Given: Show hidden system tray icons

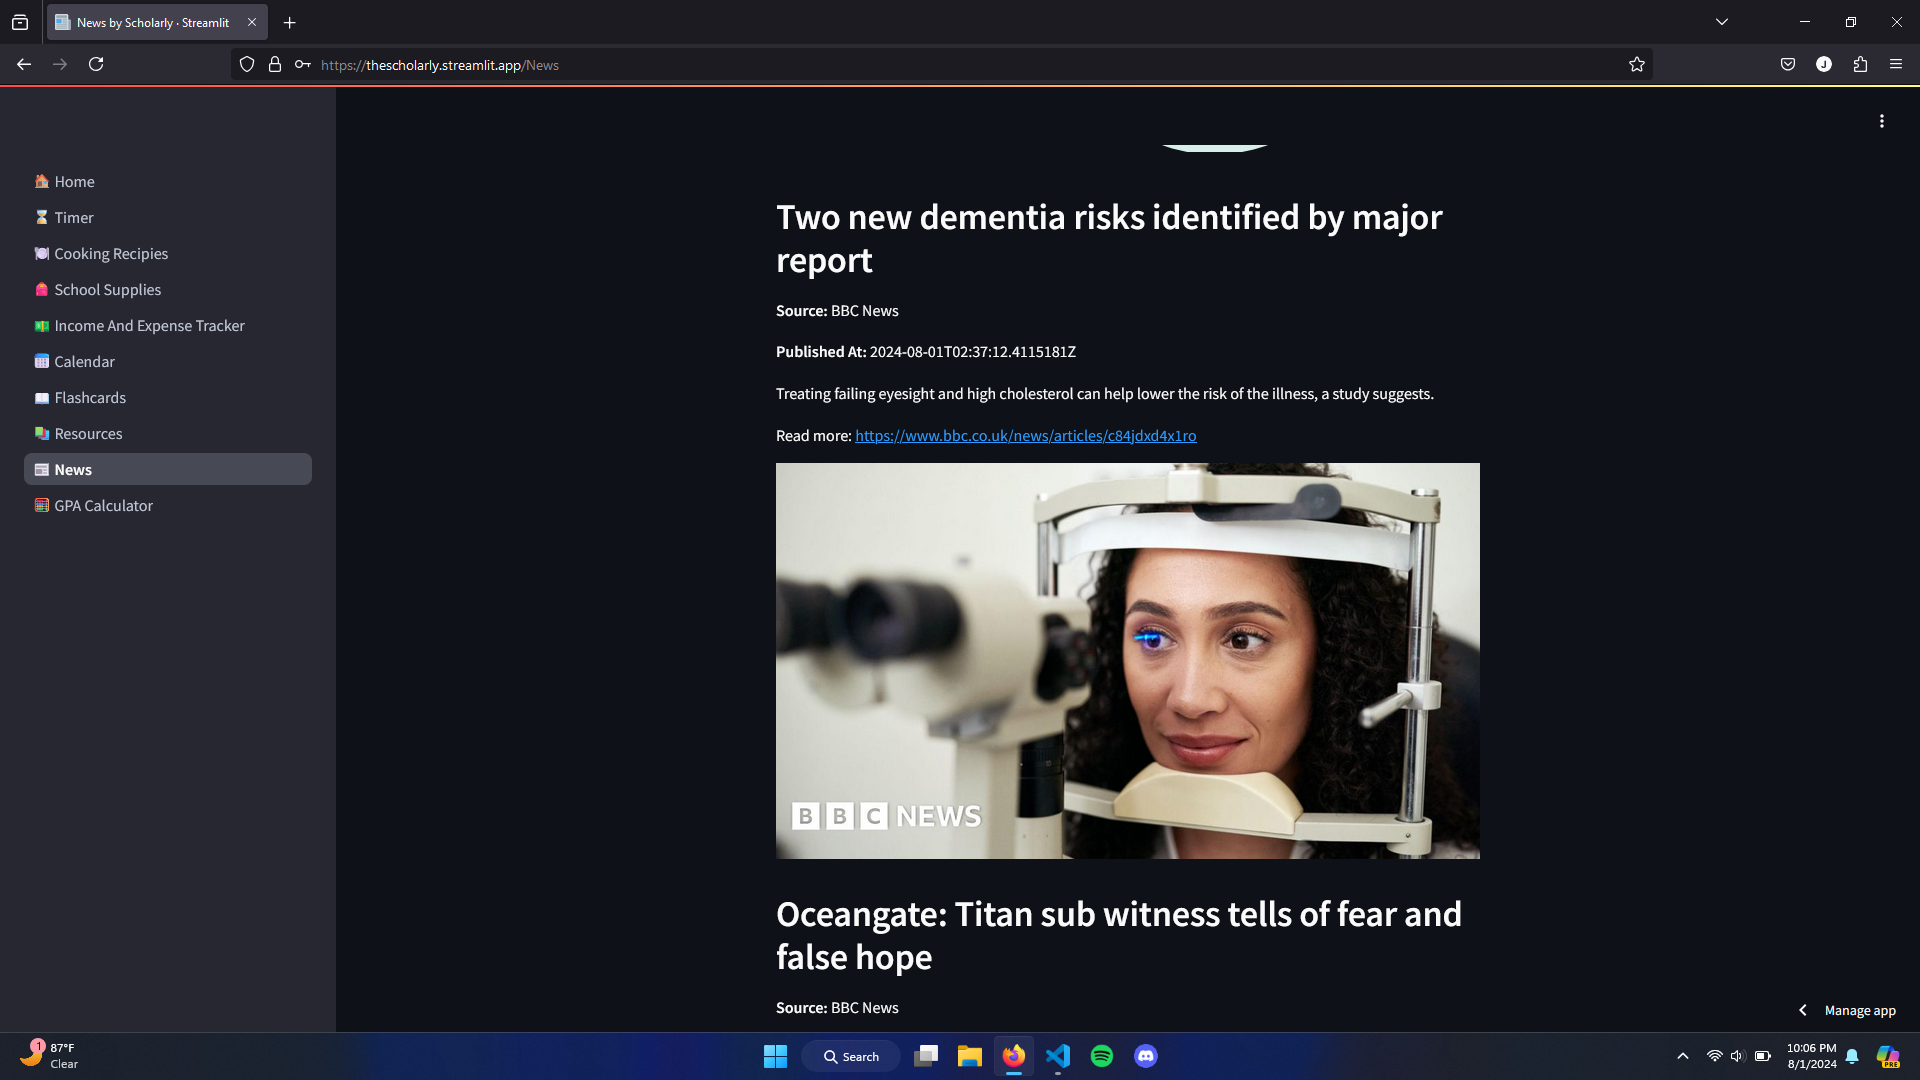Looking at the screenshot, I should 1683,1056.
